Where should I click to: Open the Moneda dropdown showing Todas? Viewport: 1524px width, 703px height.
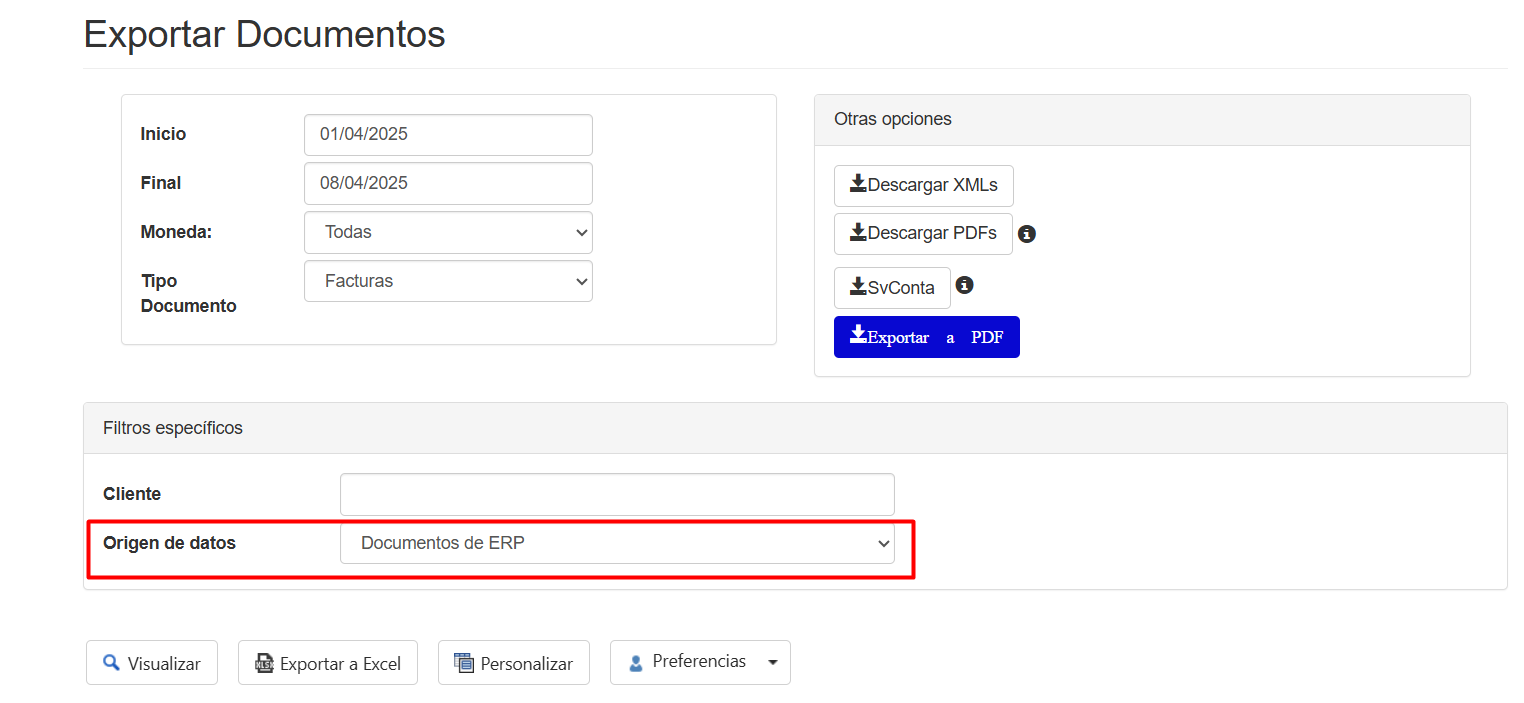coord(448,232)
